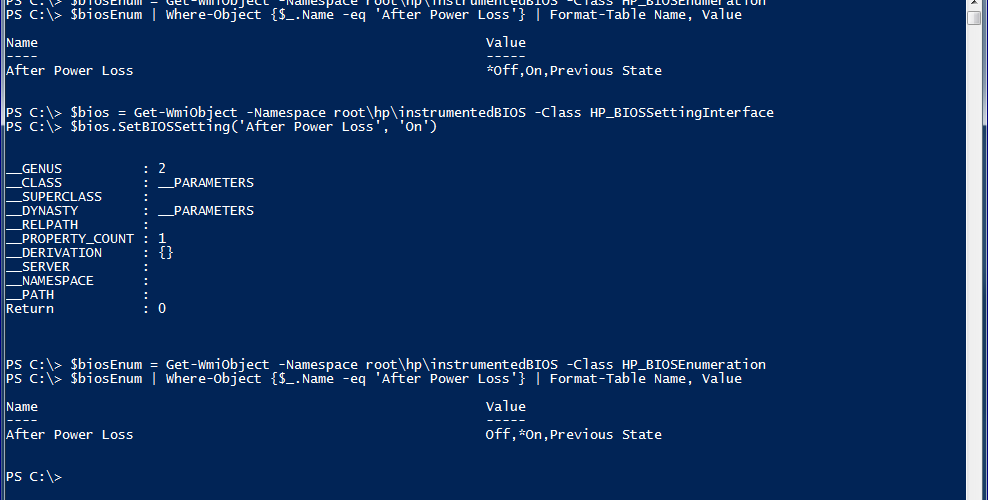Viewport: 988px width, 500px height.
Task: Click the __DERIVATION property line
Action: (90, 253)
